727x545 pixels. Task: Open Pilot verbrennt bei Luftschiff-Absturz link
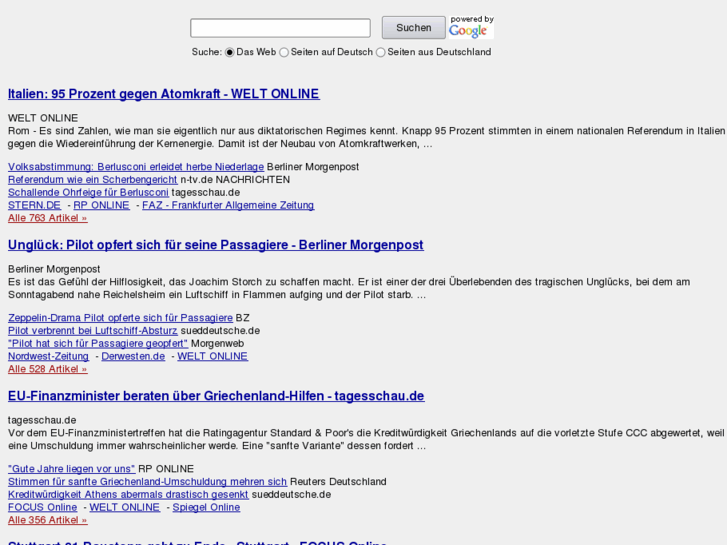(x=92, y=331)
